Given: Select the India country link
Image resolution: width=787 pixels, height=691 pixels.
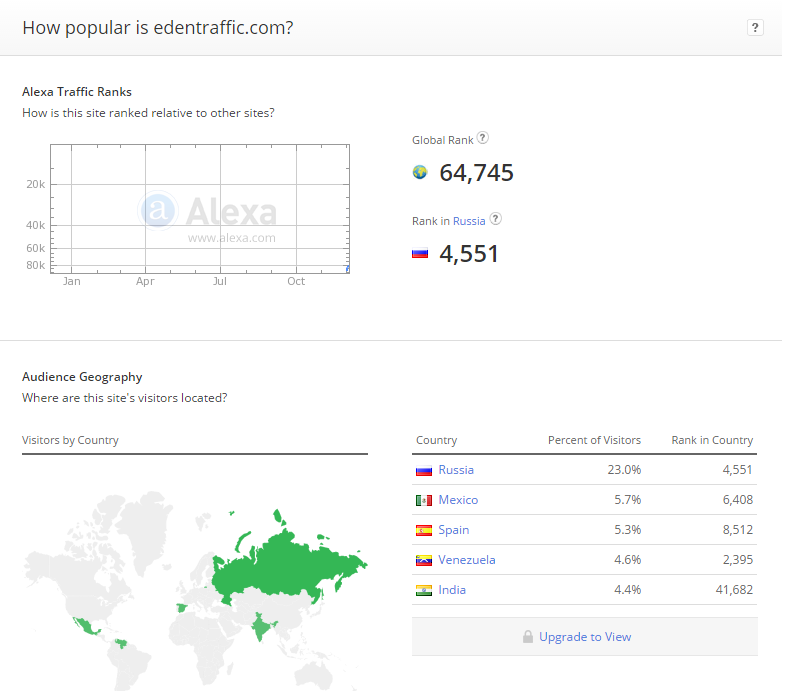Looking at the screenshot, I should click(x=452, y=590).
